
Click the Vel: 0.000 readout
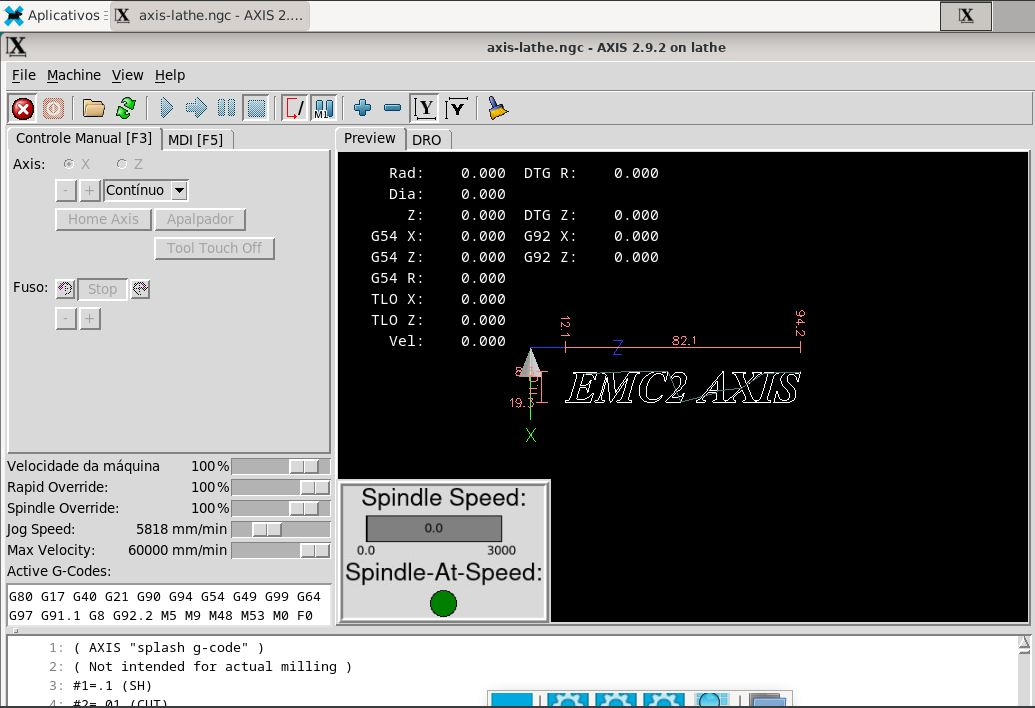(447, 341)
